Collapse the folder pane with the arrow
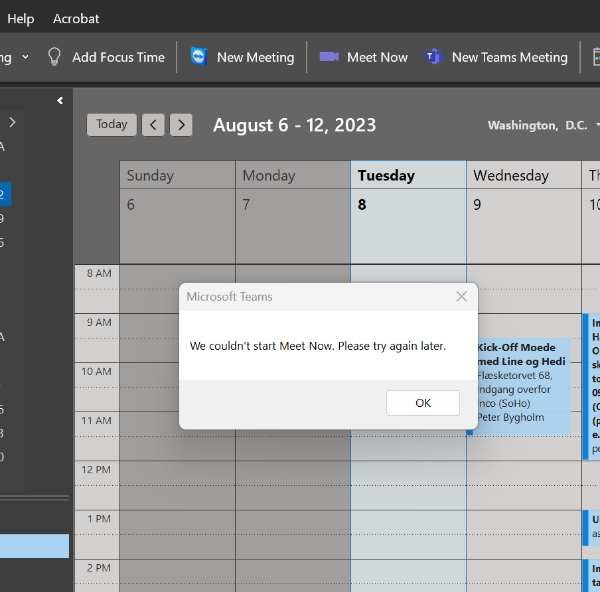 click(x=60, y=101)
